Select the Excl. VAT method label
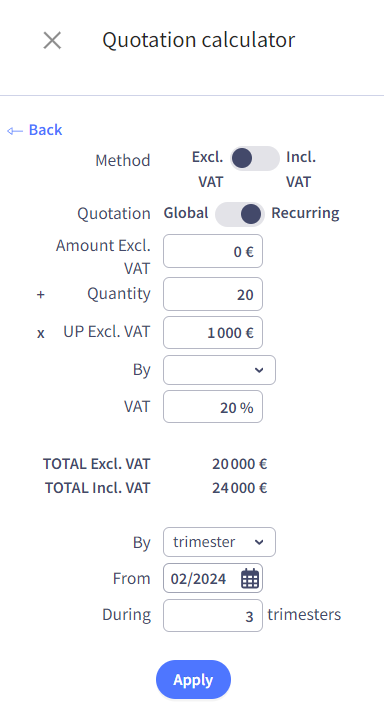Image resolution: width=384 pixels, height=702 pixels. [208, 170]
